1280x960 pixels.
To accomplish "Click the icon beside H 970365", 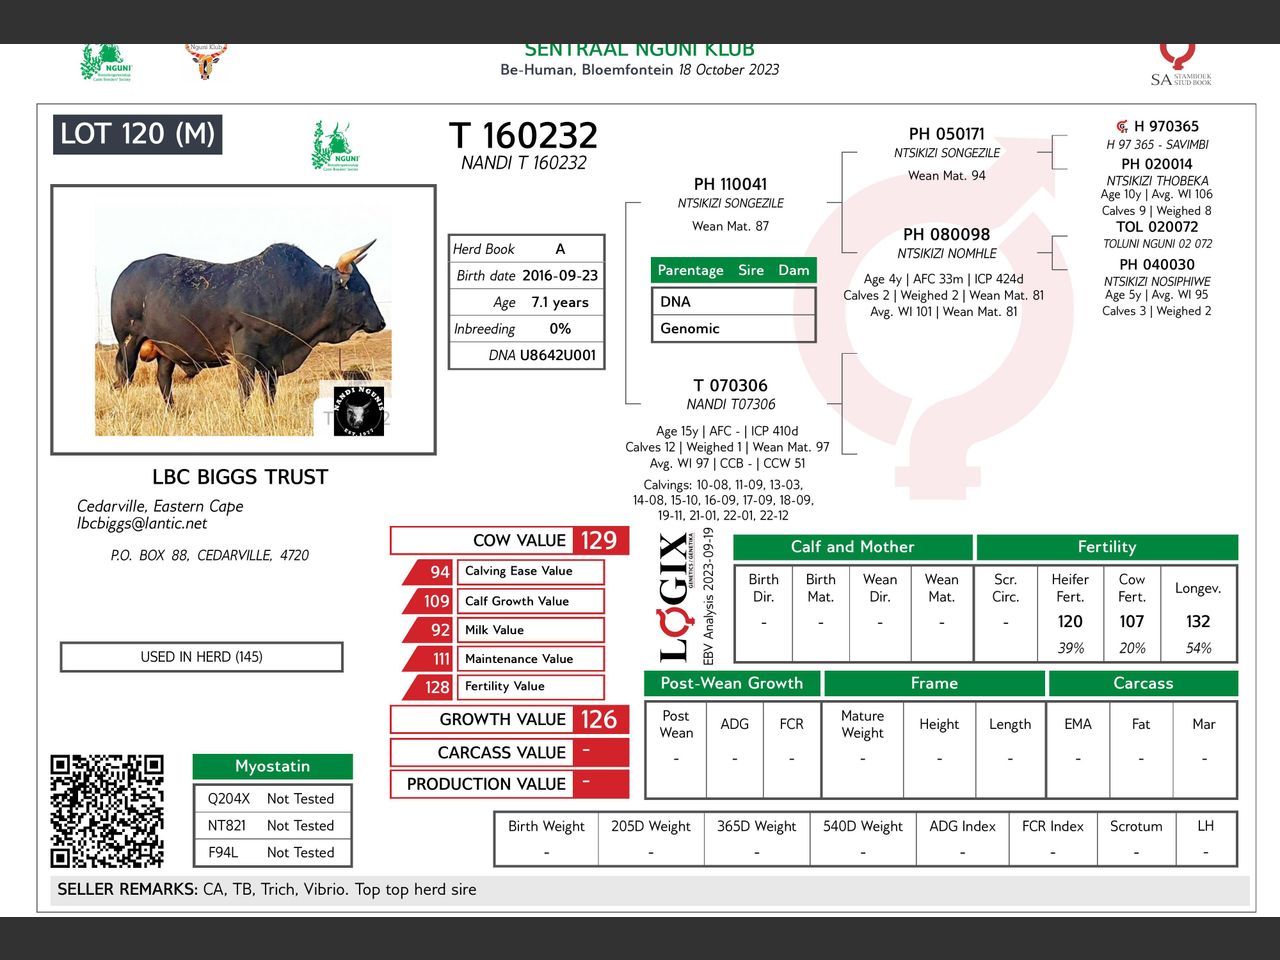I will [1122, 127].
